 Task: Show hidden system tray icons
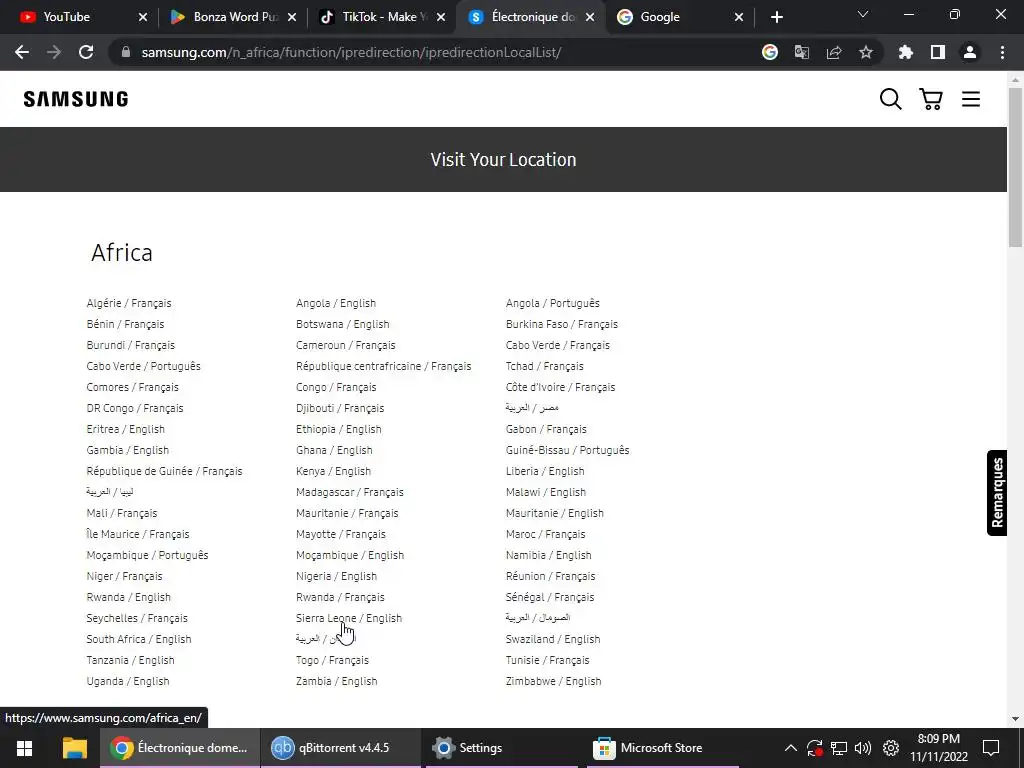click(790, 748)
